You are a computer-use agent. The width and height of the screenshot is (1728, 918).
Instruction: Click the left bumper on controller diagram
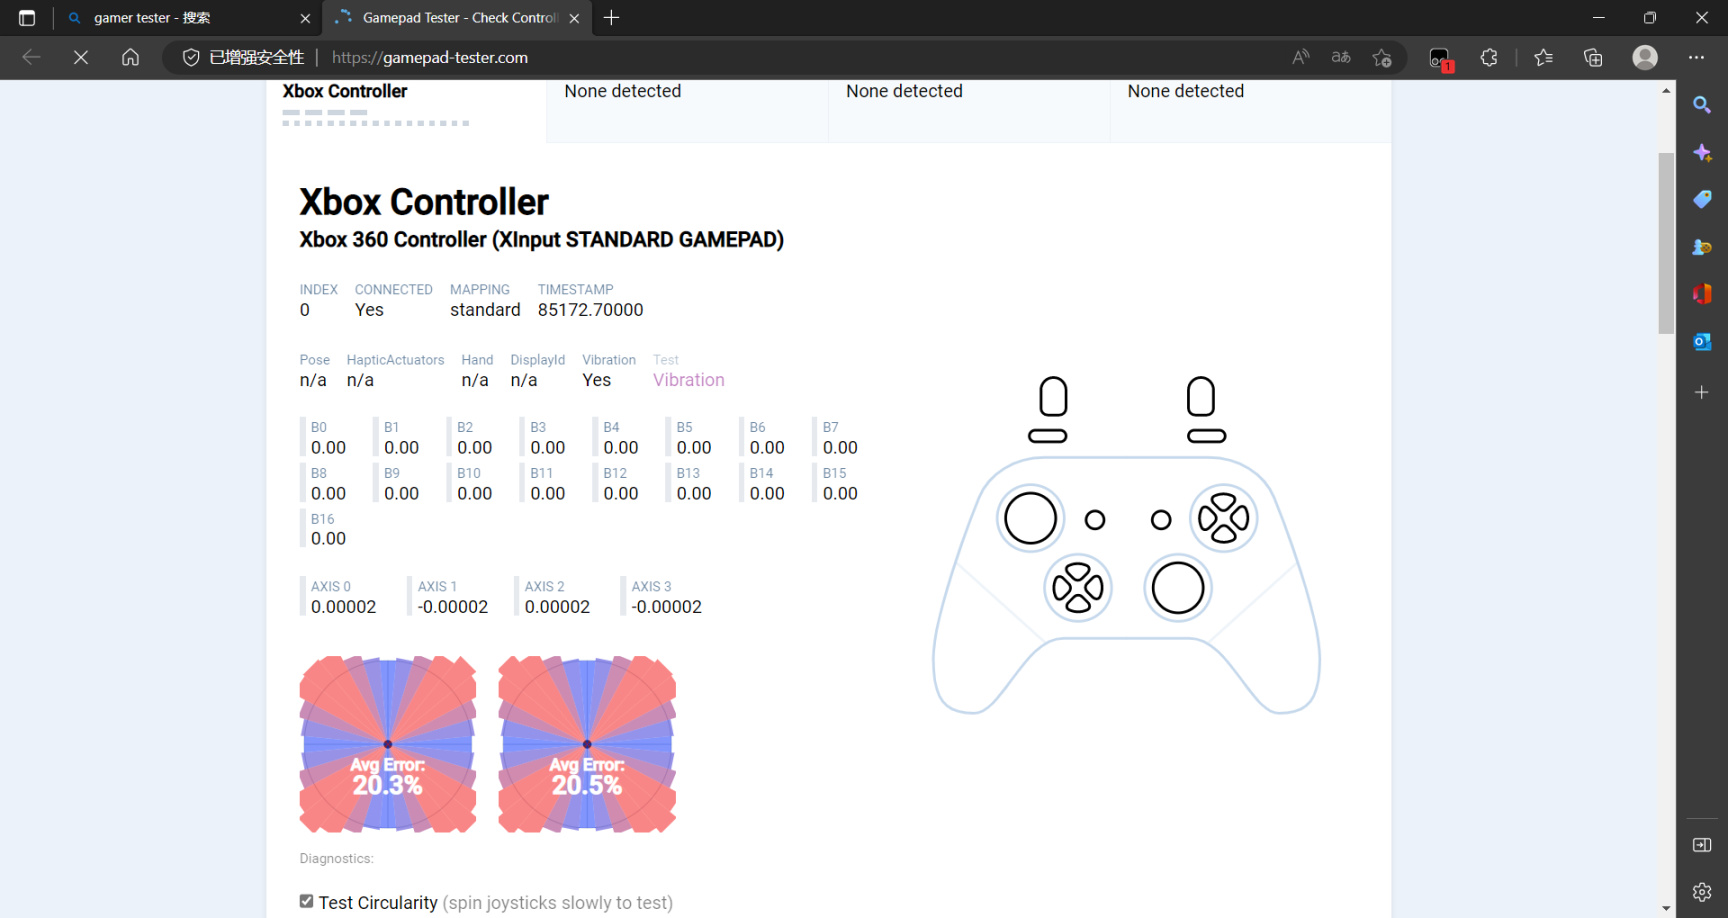click(1048, 436)
